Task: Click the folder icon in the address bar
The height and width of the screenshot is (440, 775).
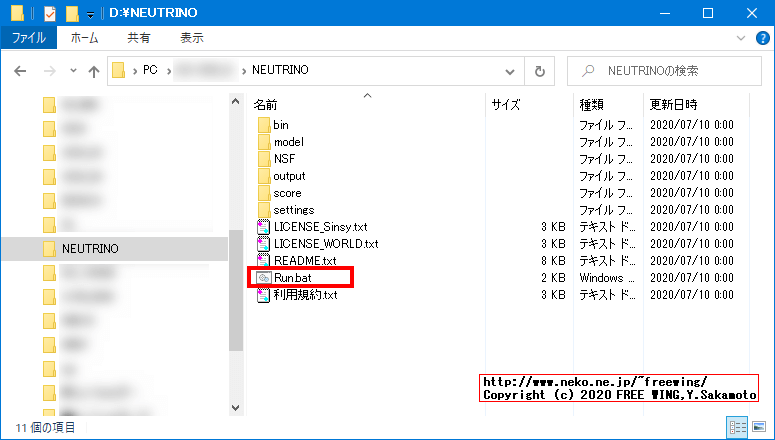Action: click(x=119, y=71)
